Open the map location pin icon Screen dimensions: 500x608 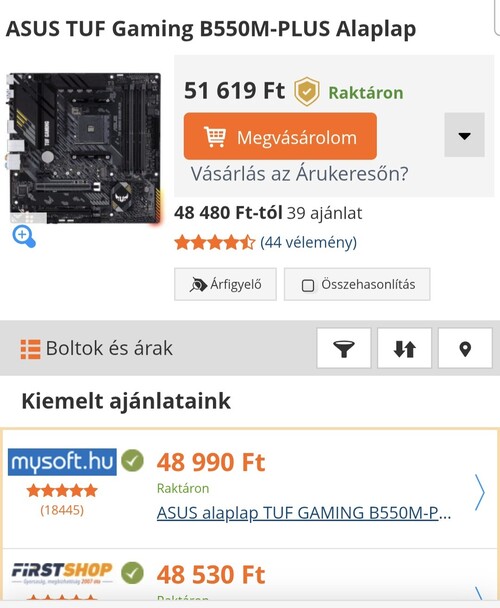point(465,348)
